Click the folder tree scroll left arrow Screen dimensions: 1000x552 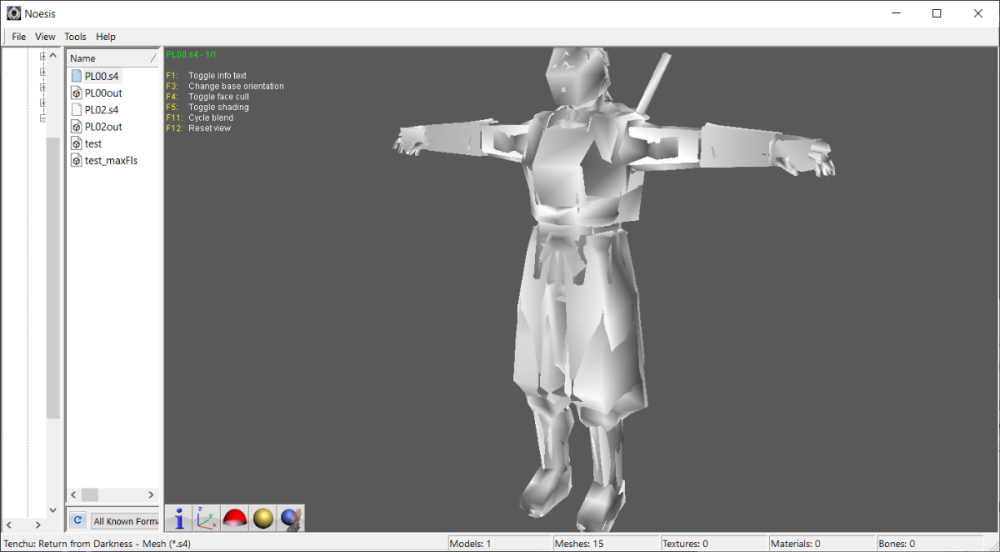pyautogui.click(x=9, y=525)
